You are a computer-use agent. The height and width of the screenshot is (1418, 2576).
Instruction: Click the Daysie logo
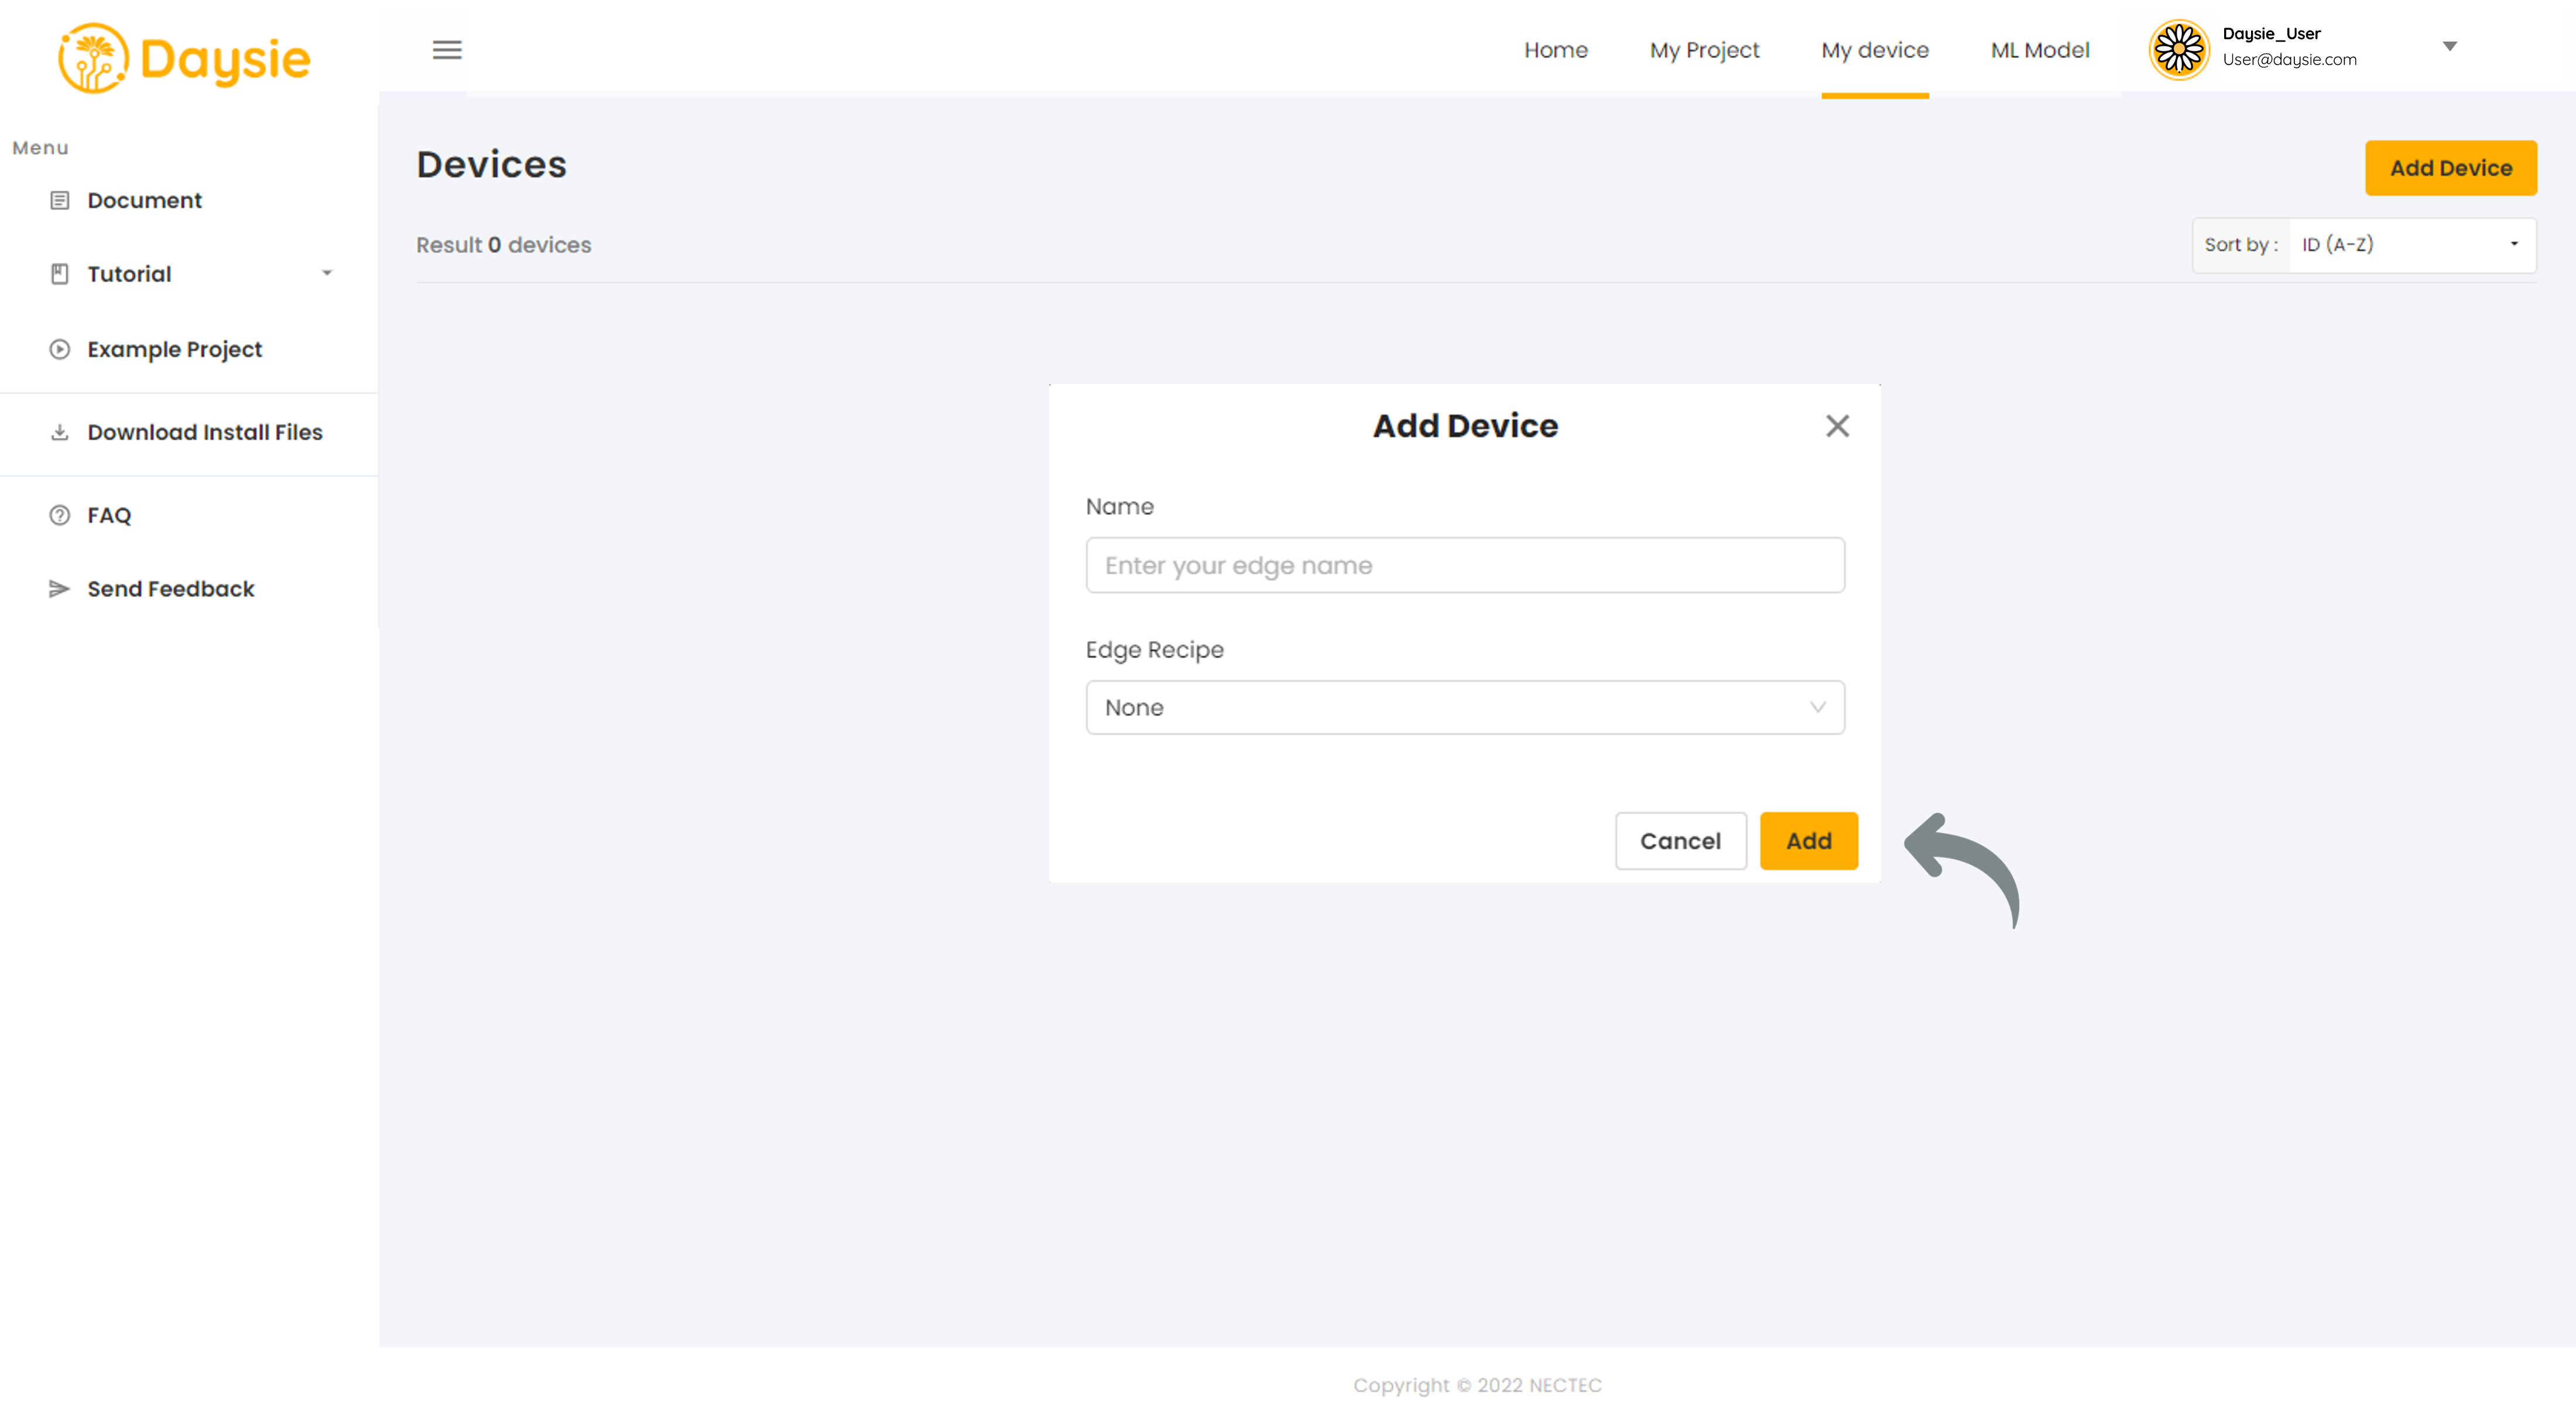[185, 58]
